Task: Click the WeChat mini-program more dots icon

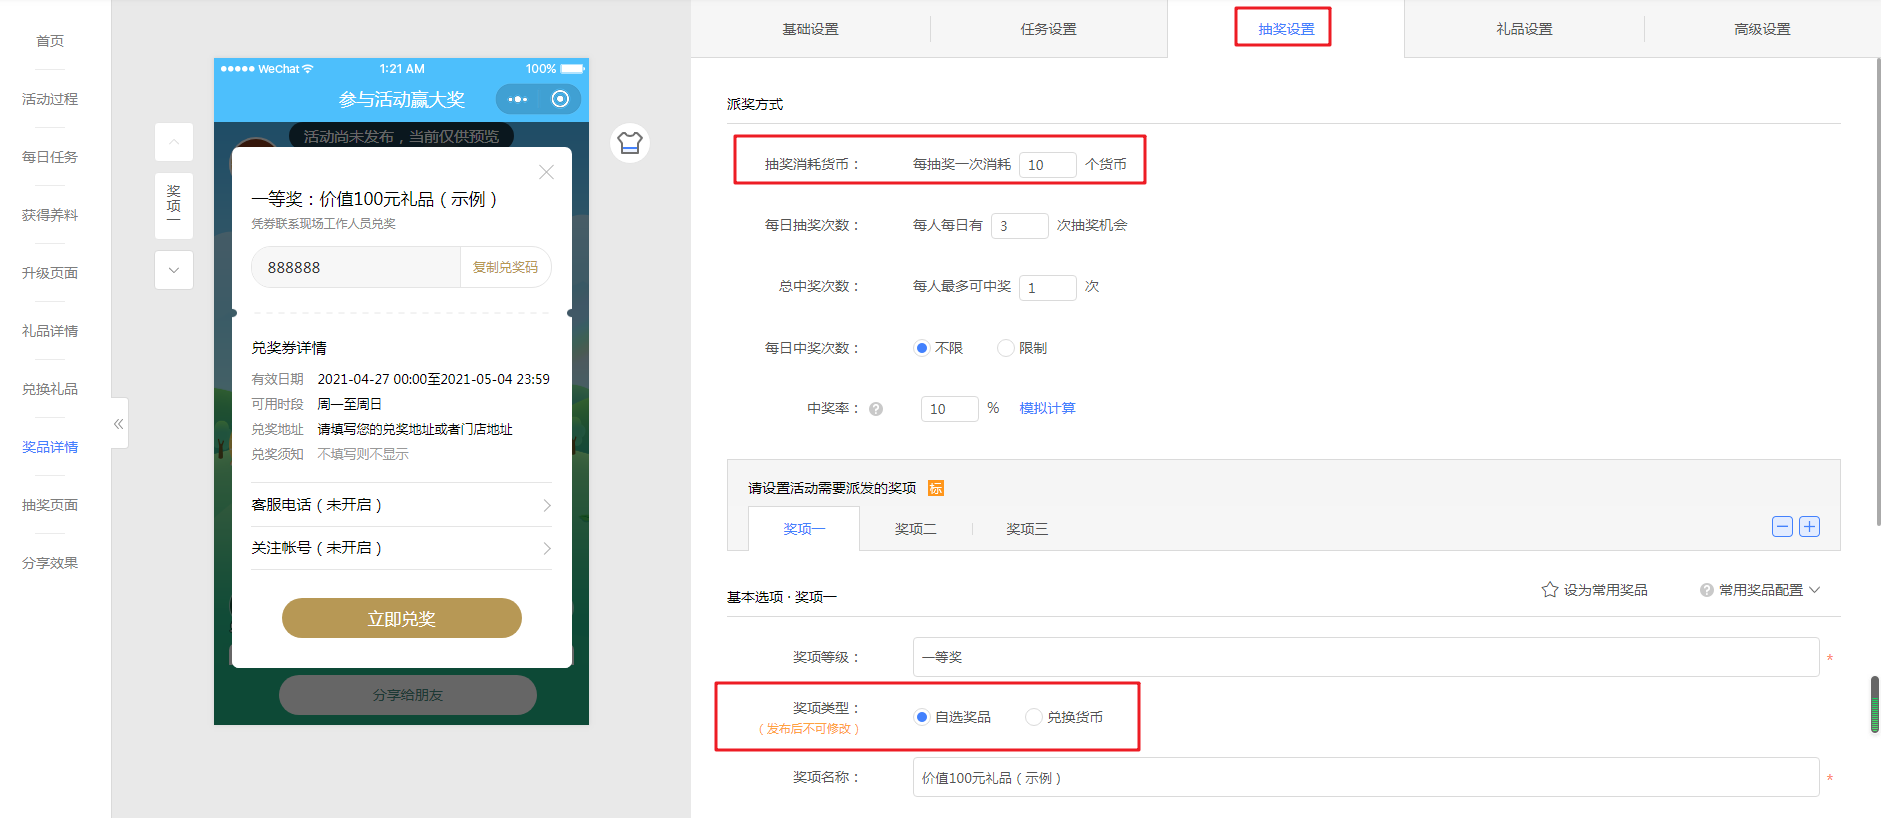Action: (x=517, y=99)
